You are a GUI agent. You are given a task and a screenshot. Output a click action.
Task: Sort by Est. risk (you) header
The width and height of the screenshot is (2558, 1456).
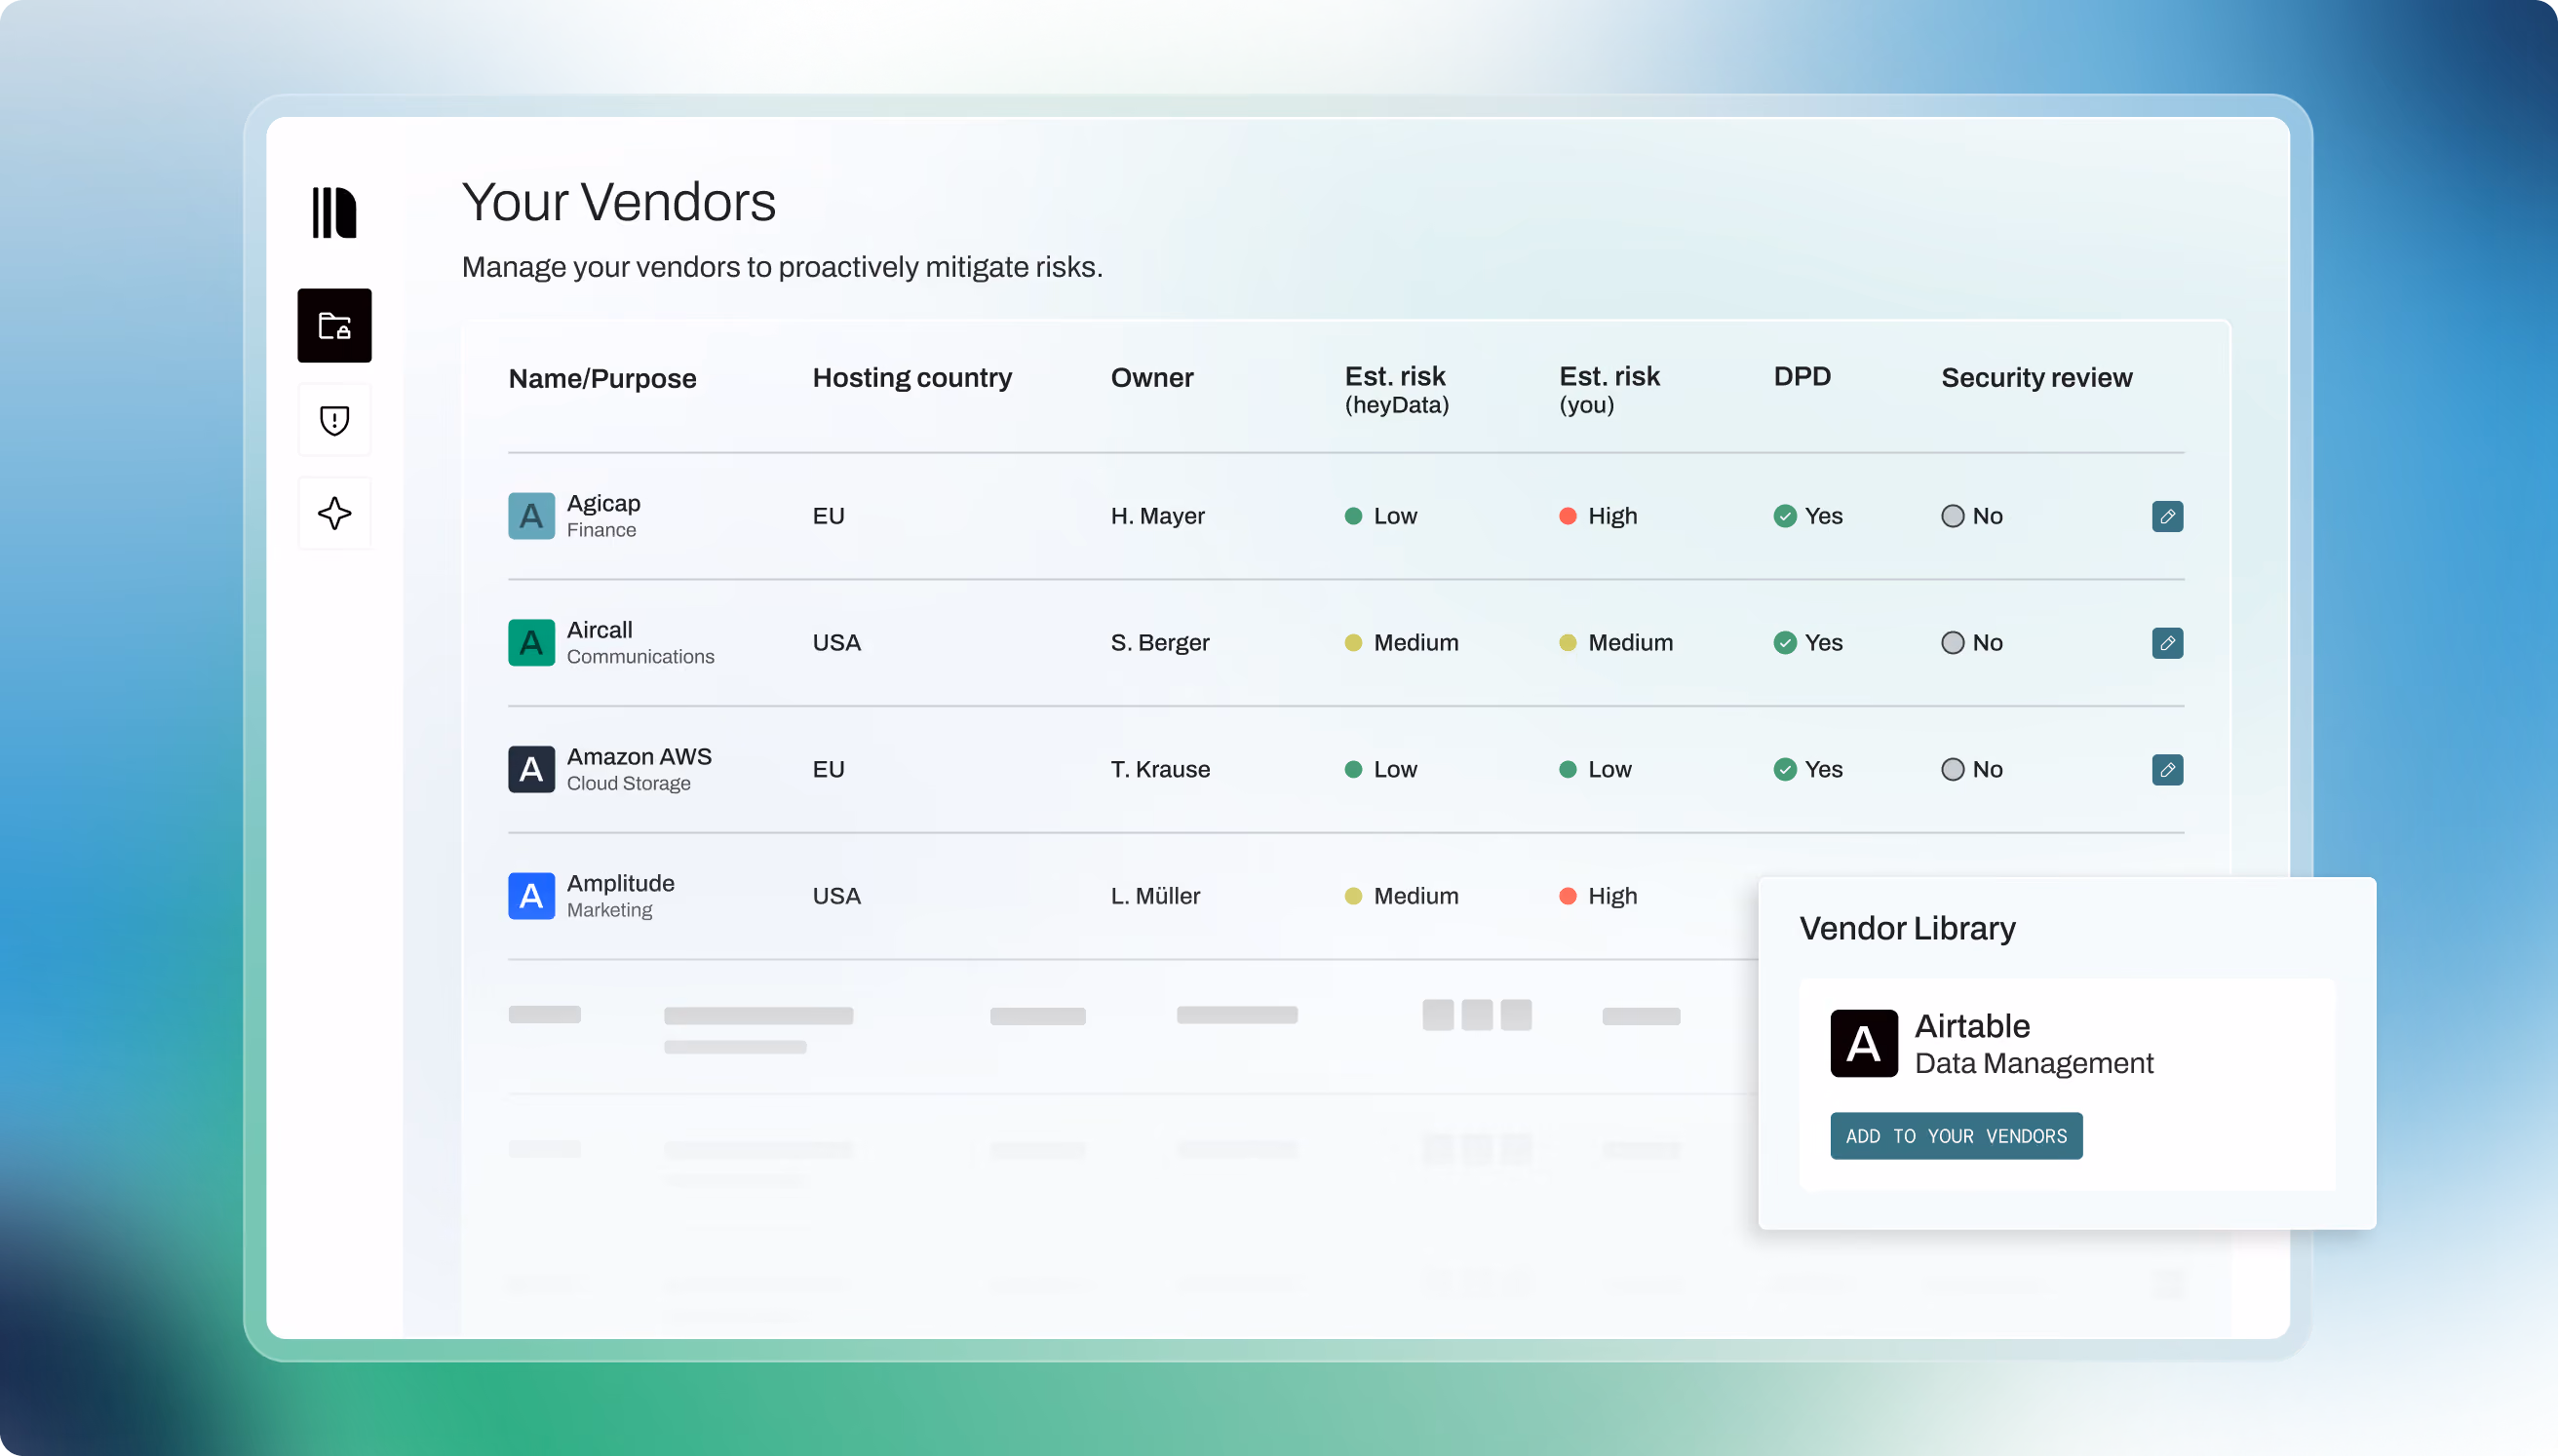click(1609, 389)
